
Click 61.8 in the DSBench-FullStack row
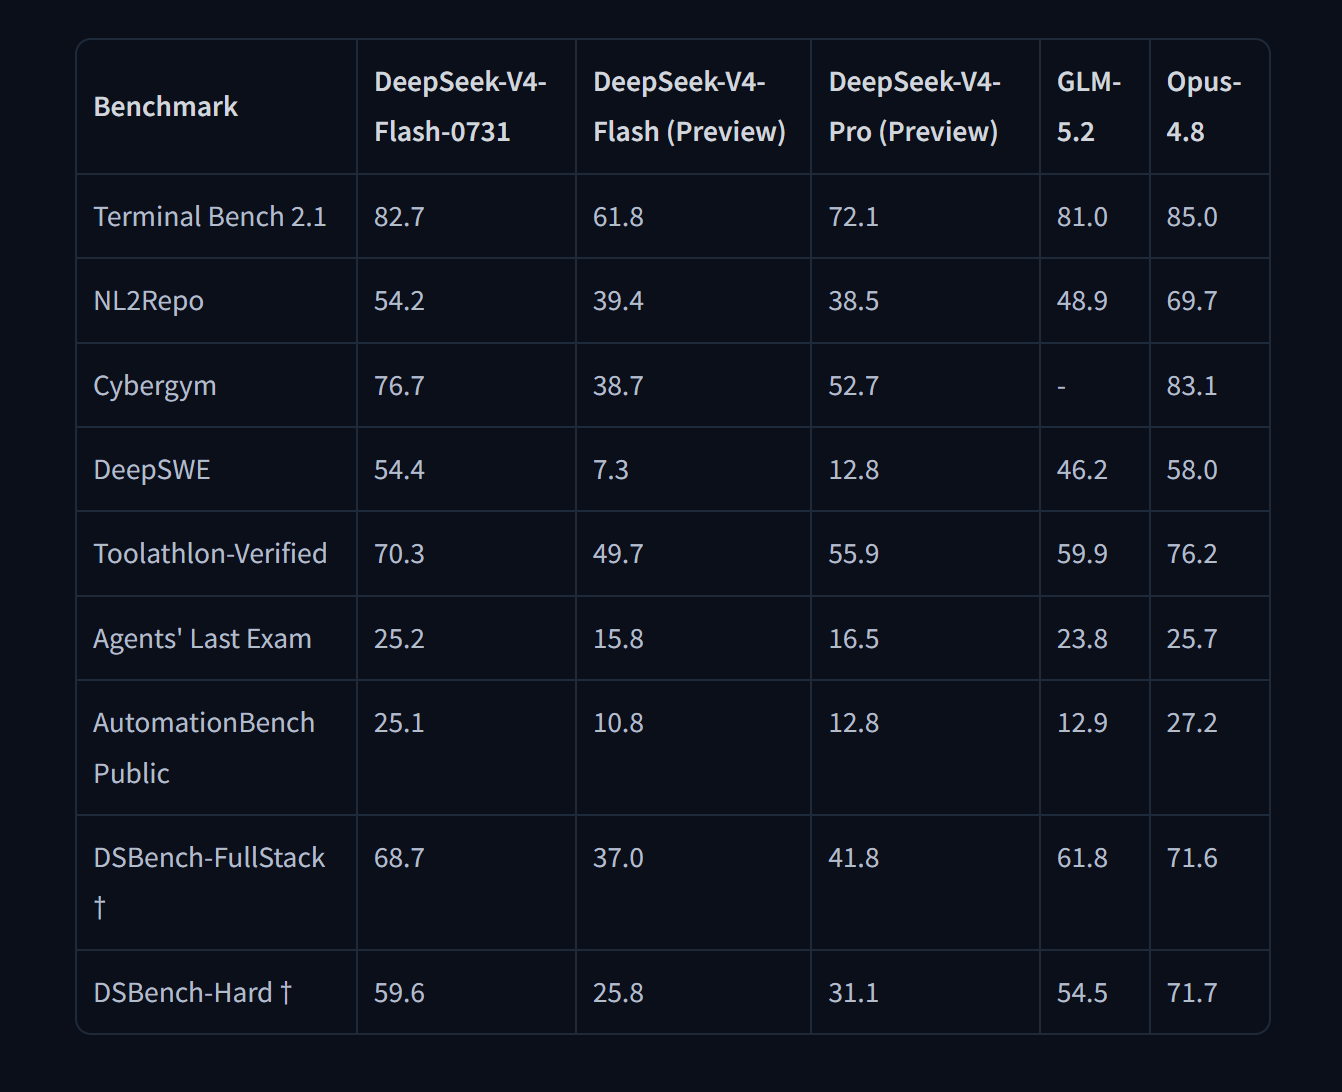click(1082, 858)
